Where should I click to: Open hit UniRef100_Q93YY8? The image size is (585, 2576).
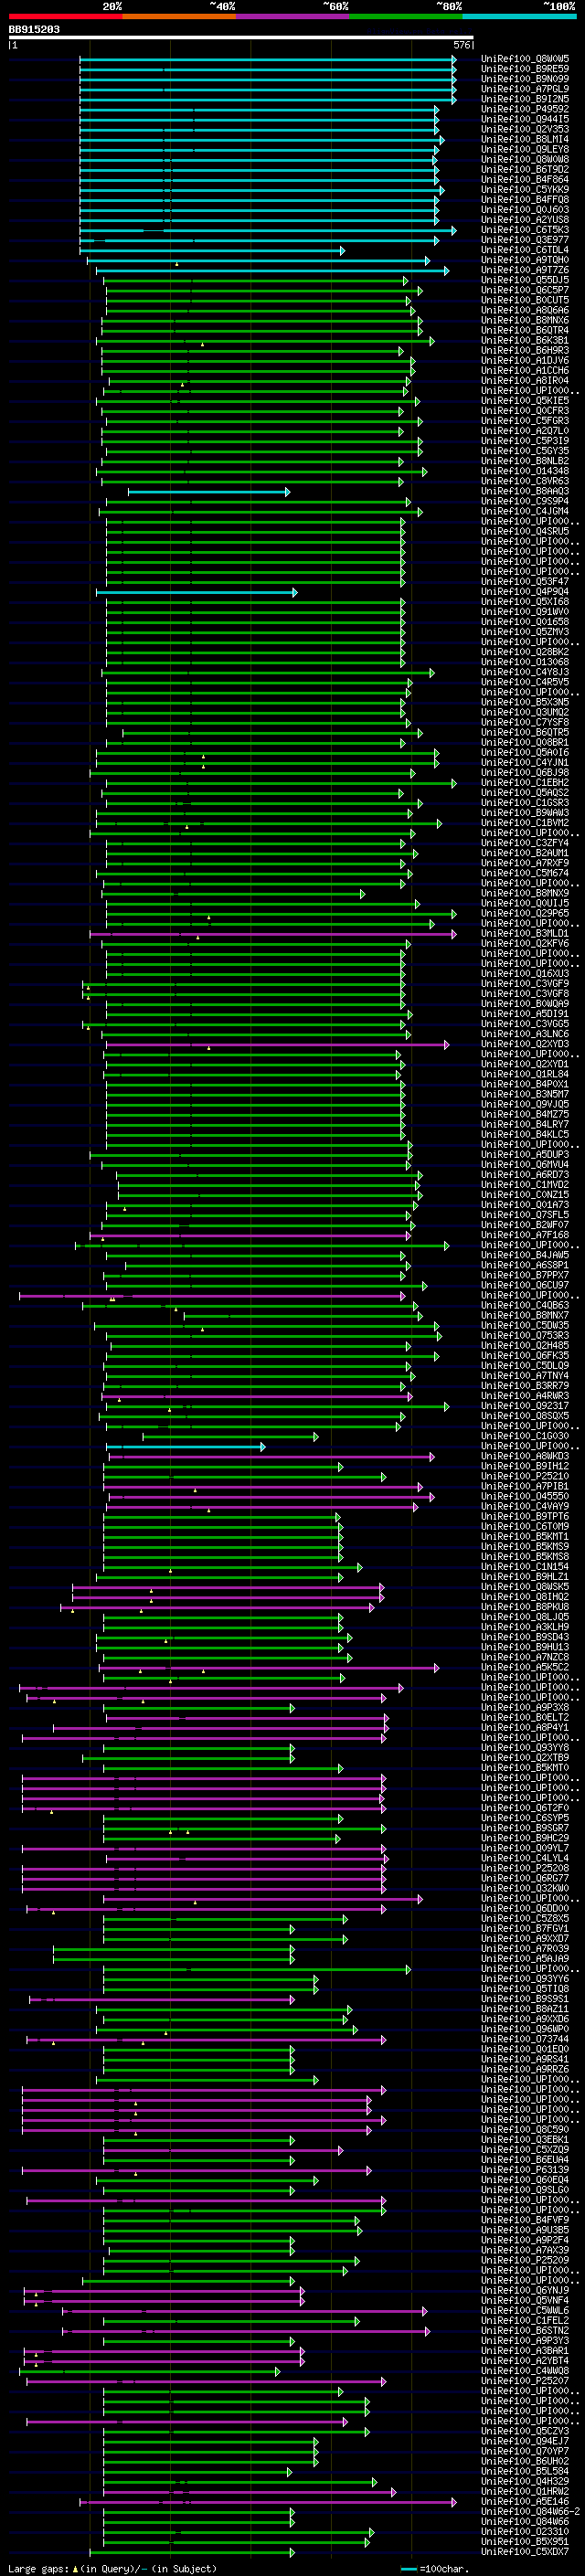(525, 1747)
